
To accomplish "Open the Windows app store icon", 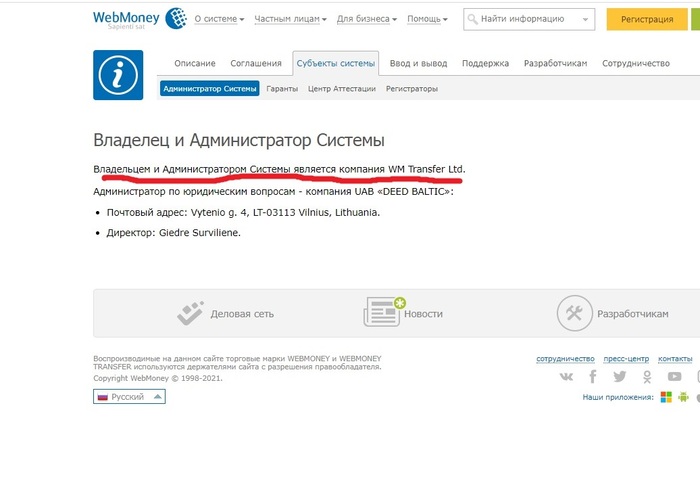I will (x=666, y=397).
